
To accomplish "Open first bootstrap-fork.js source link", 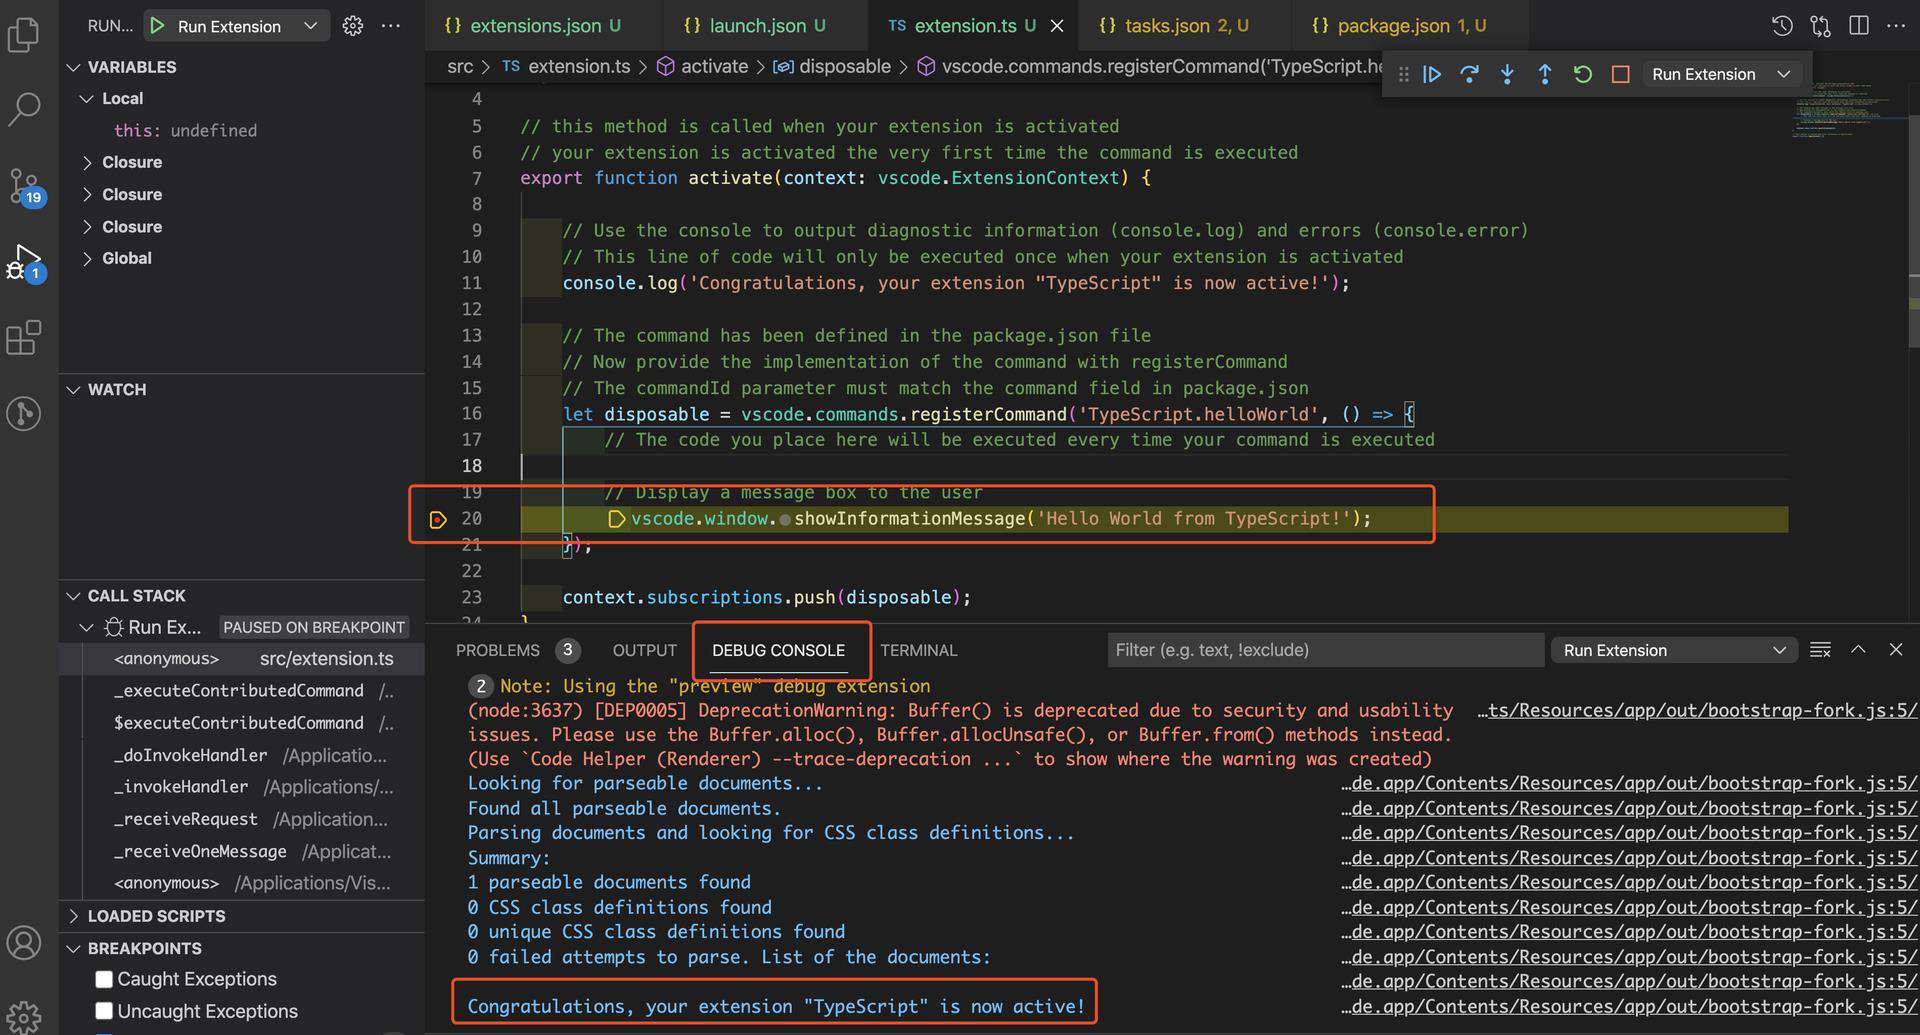I will point(1697,710).
